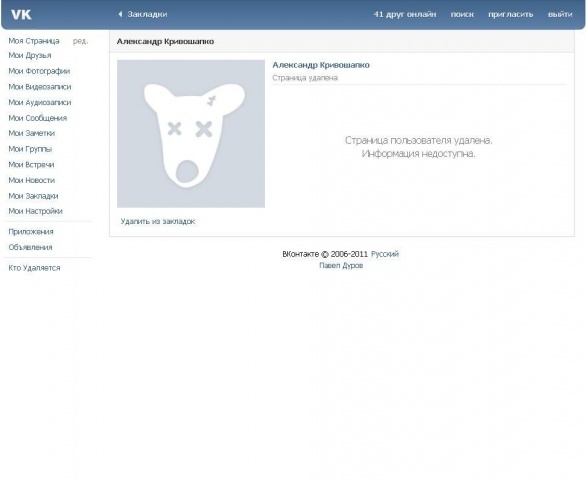This screenshot has width=586, height=480.
Task: Click profile name Александр Кривошапко beside avatar
Action: (x=321, y=65)
